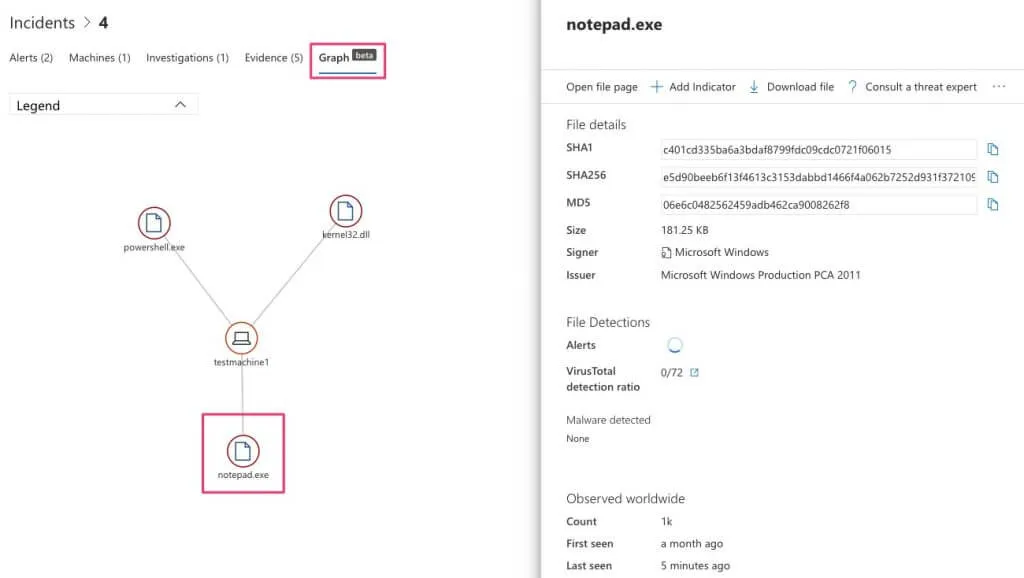Click inside the MD5 value field
Viewport: 1024px width, 578px height.
[818, 204]
